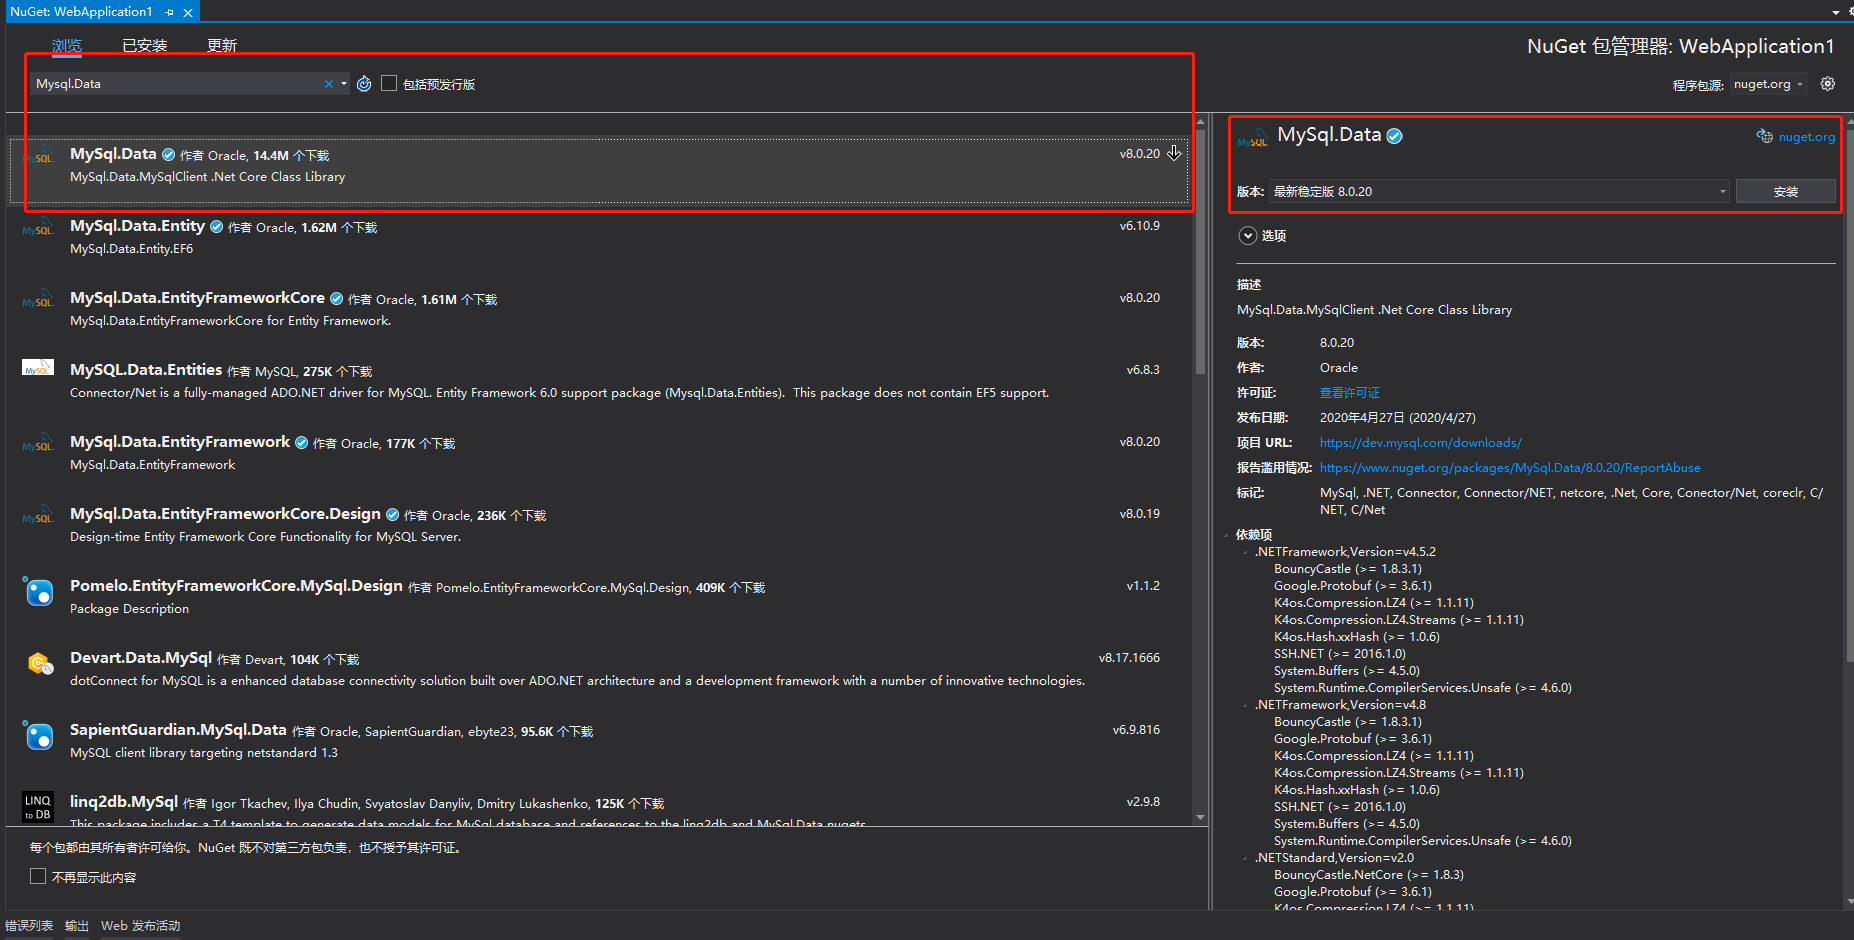Select the linq2db.MySql package title
Image resolution: width=1854 pixels, height=940 pixels.
(124, 802)
